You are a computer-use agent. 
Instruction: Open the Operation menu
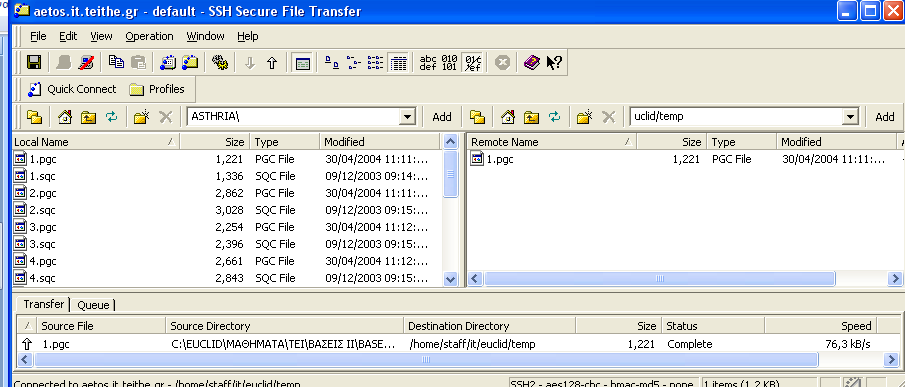pos(149,36)
